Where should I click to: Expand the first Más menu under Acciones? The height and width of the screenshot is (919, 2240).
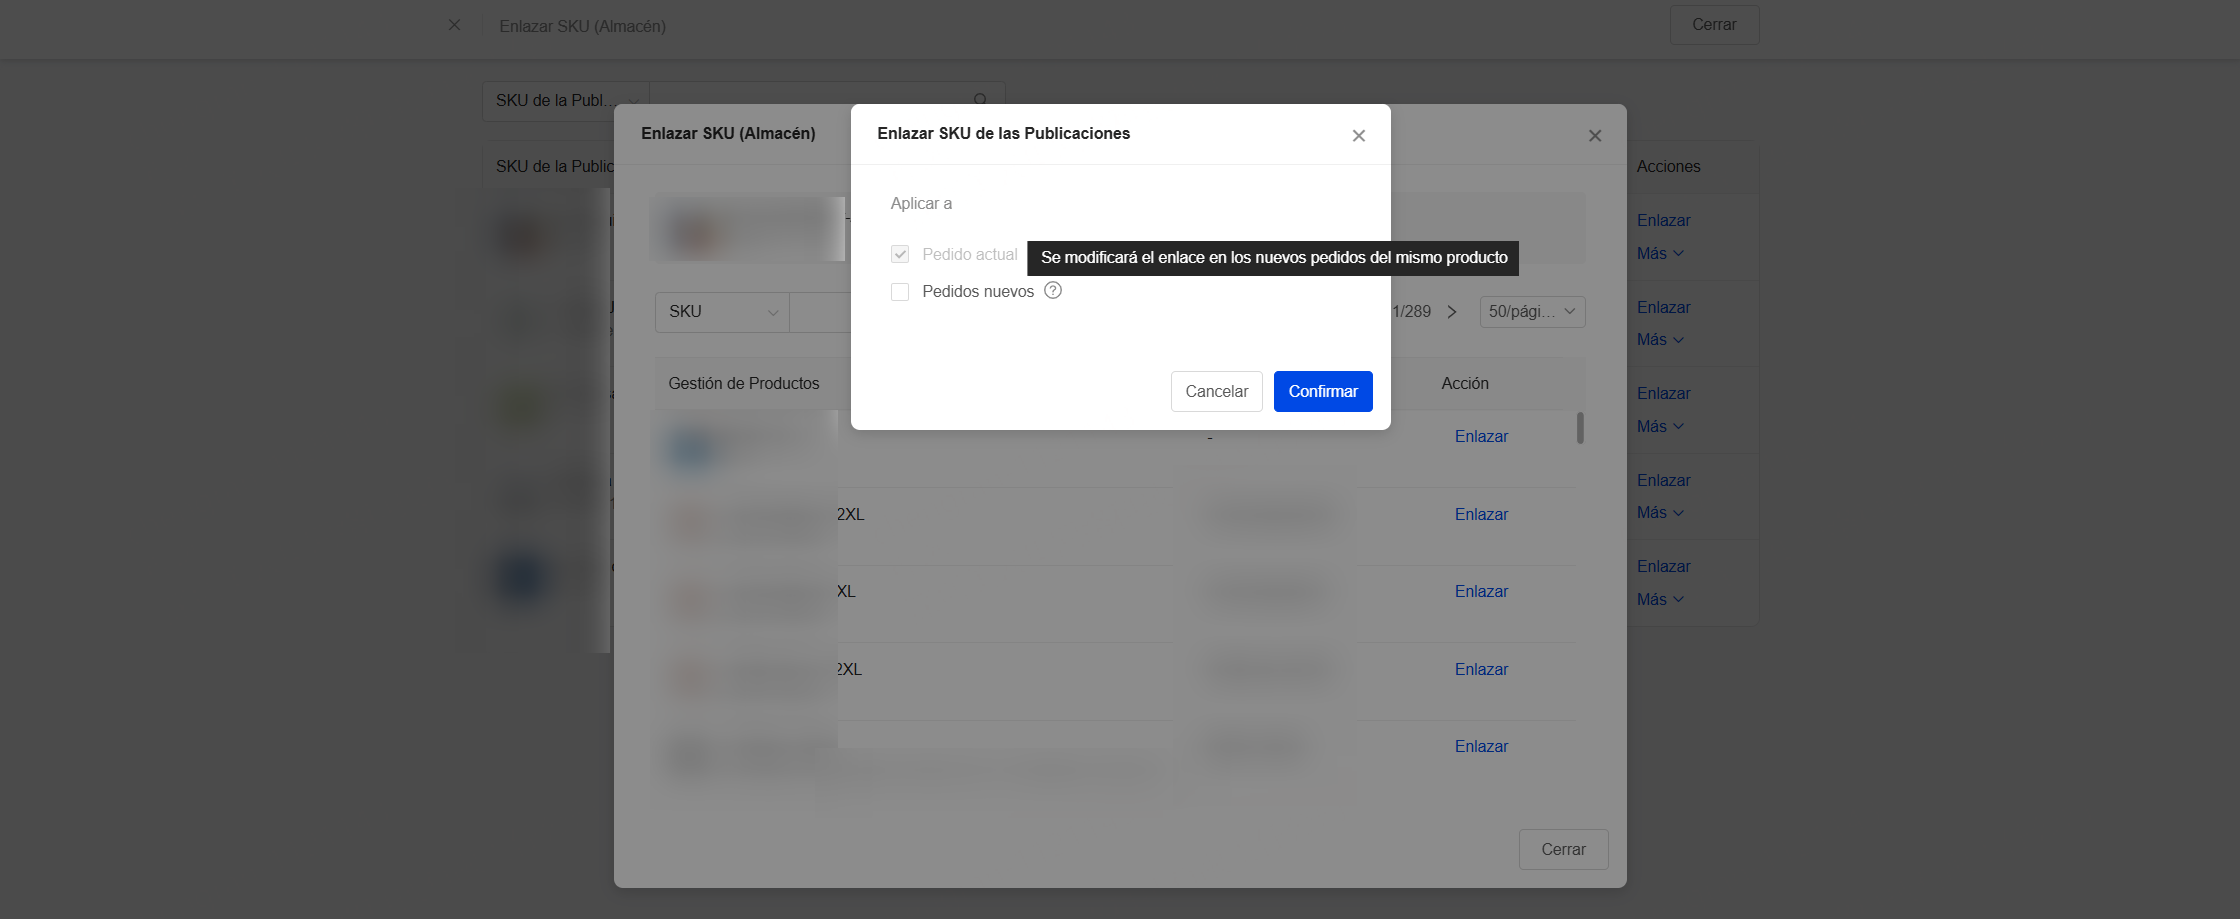click(x=1660, y=254)
